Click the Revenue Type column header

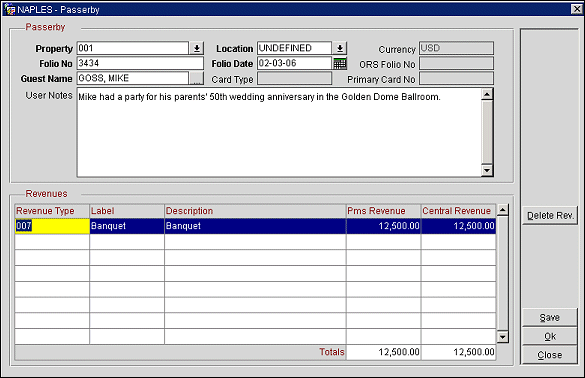coord(52,211)
